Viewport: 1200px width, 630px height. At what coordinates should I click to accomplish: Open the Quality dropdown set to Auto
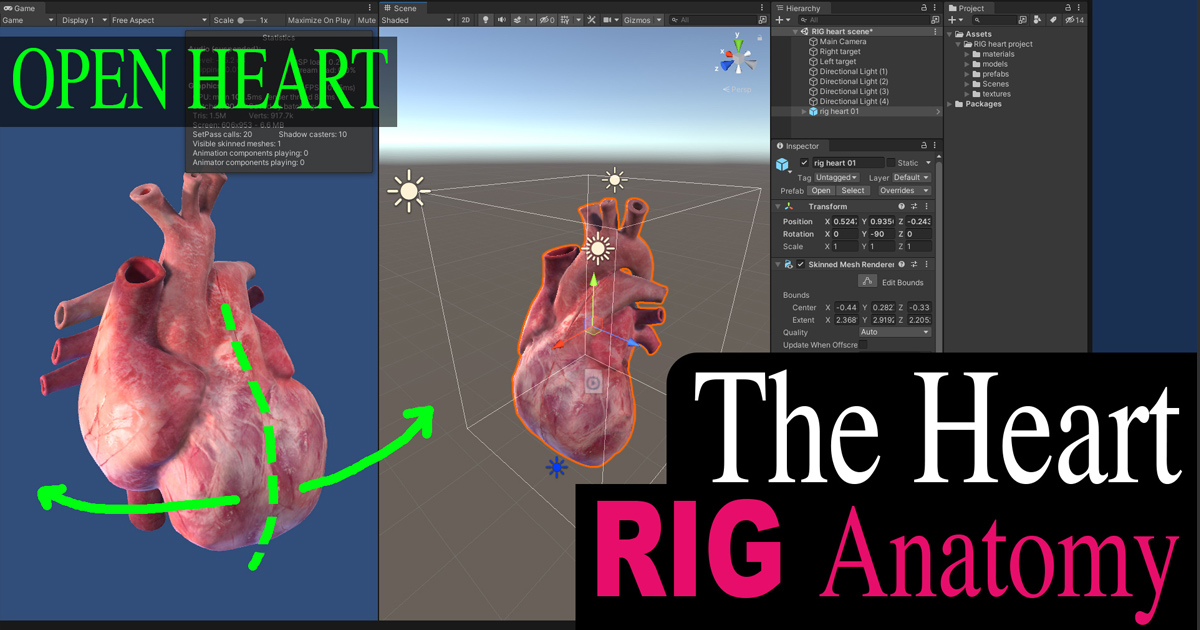click(x=895, y=333)
